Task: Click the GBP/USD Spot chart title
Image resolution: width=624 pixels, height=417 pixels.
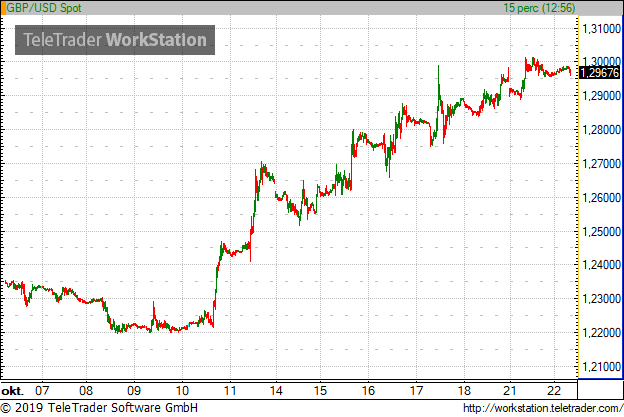Action: (x=44, y=8)
